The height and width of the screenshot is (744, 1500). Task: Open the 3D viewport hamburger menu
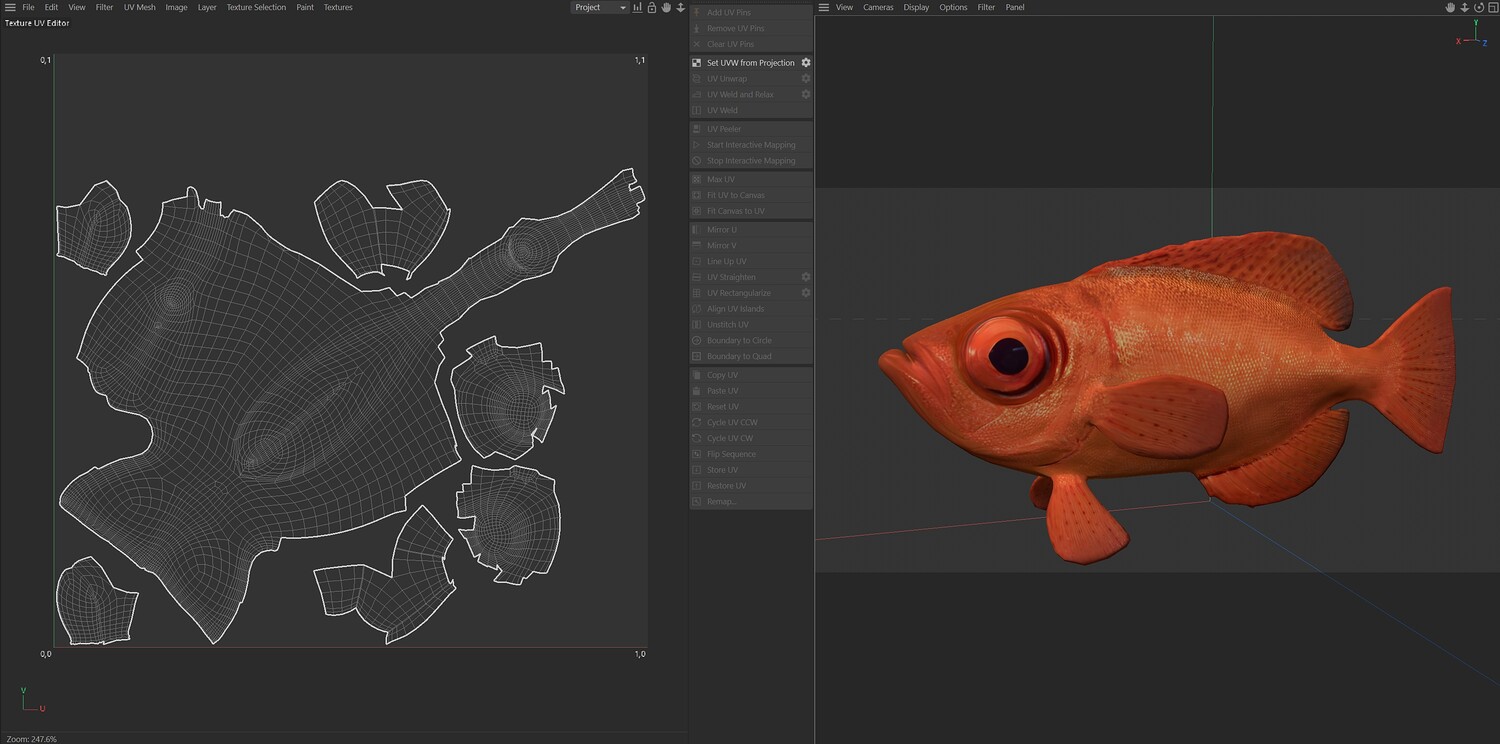[824, 7]
